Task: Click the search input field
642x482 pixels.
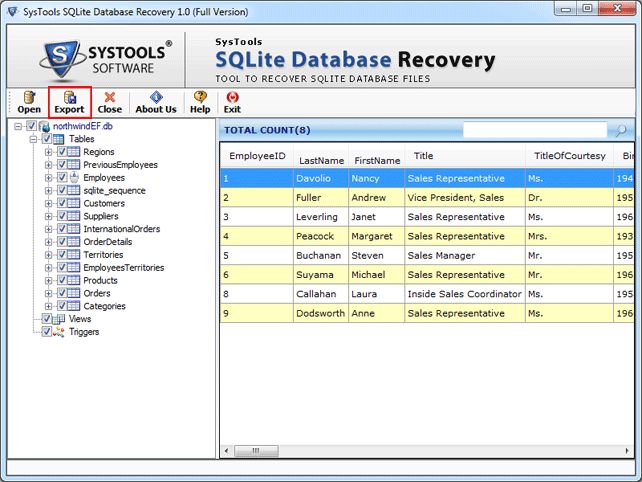Action: pos(534,130)
